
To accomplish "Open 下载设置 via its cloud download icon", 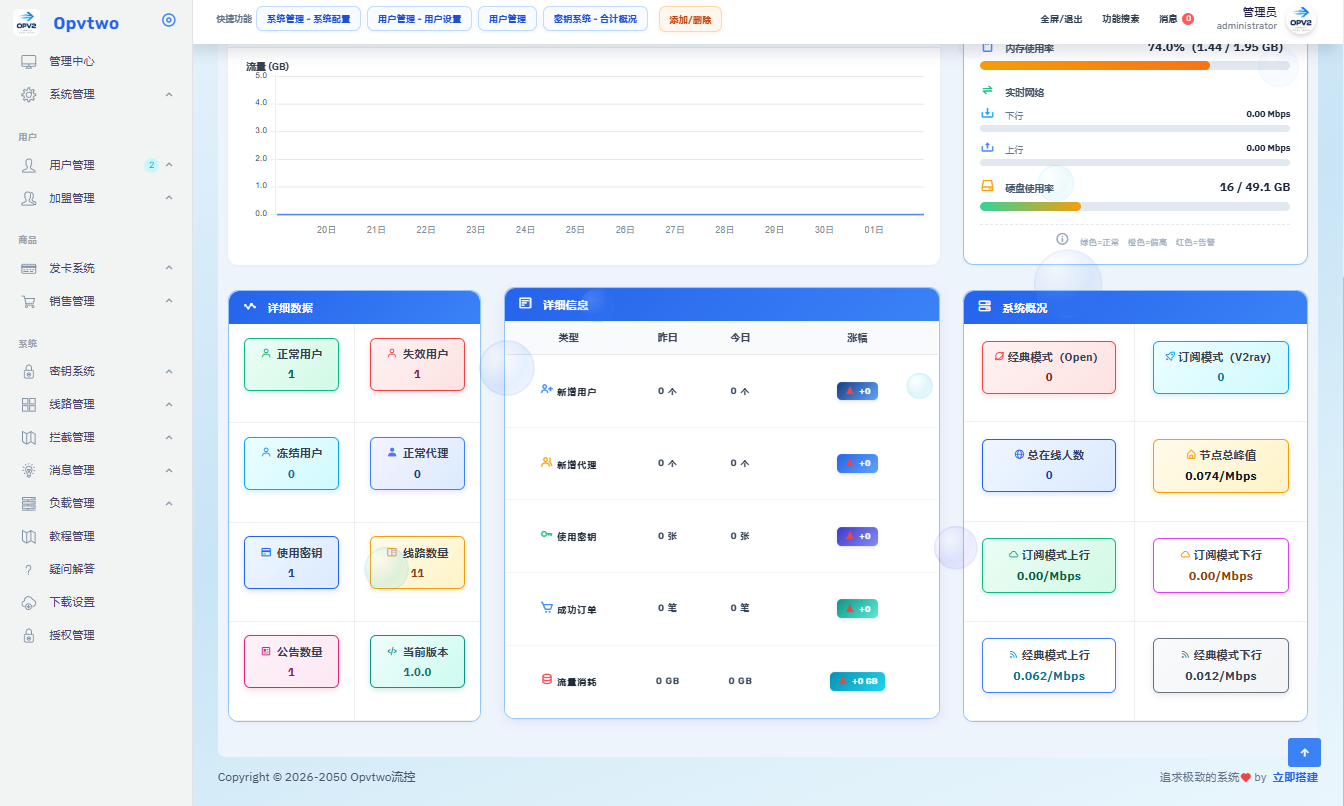I will point(29,602).
